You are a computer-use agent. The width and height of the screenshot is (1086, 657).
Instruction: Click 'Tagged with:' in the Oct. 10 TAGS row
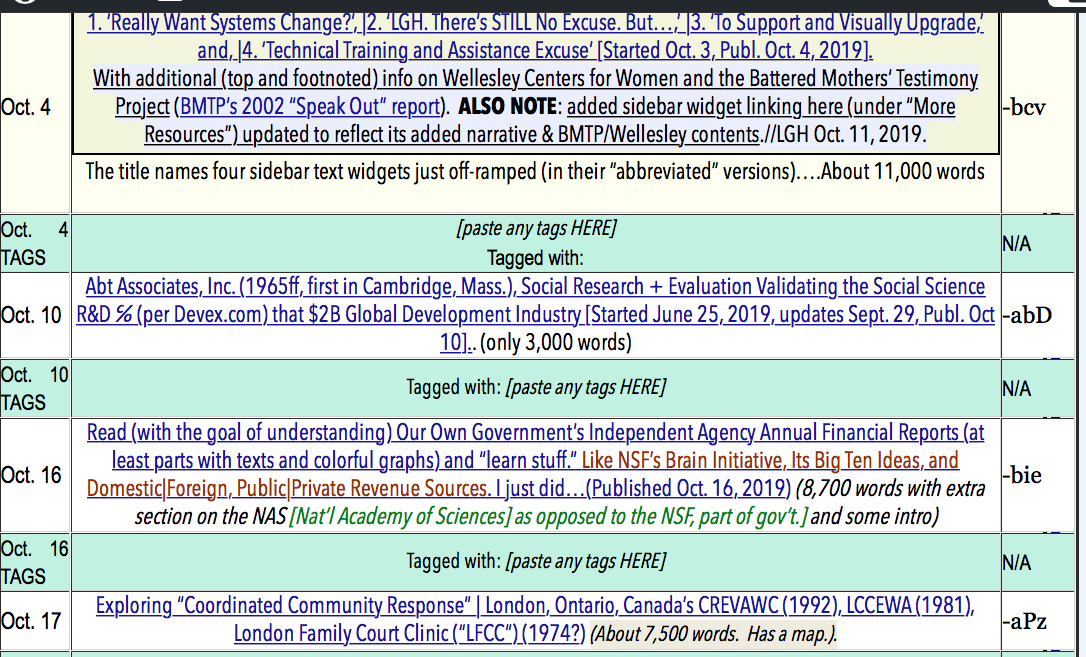[x=454, y=387]
